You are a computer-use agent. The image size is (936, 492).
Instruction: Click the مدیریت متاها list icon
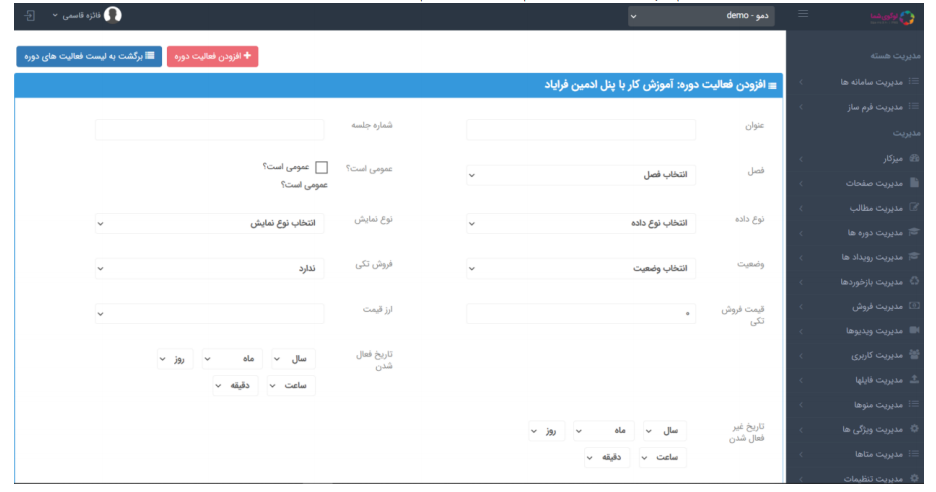pyautogui.click(x=913, y=454)
